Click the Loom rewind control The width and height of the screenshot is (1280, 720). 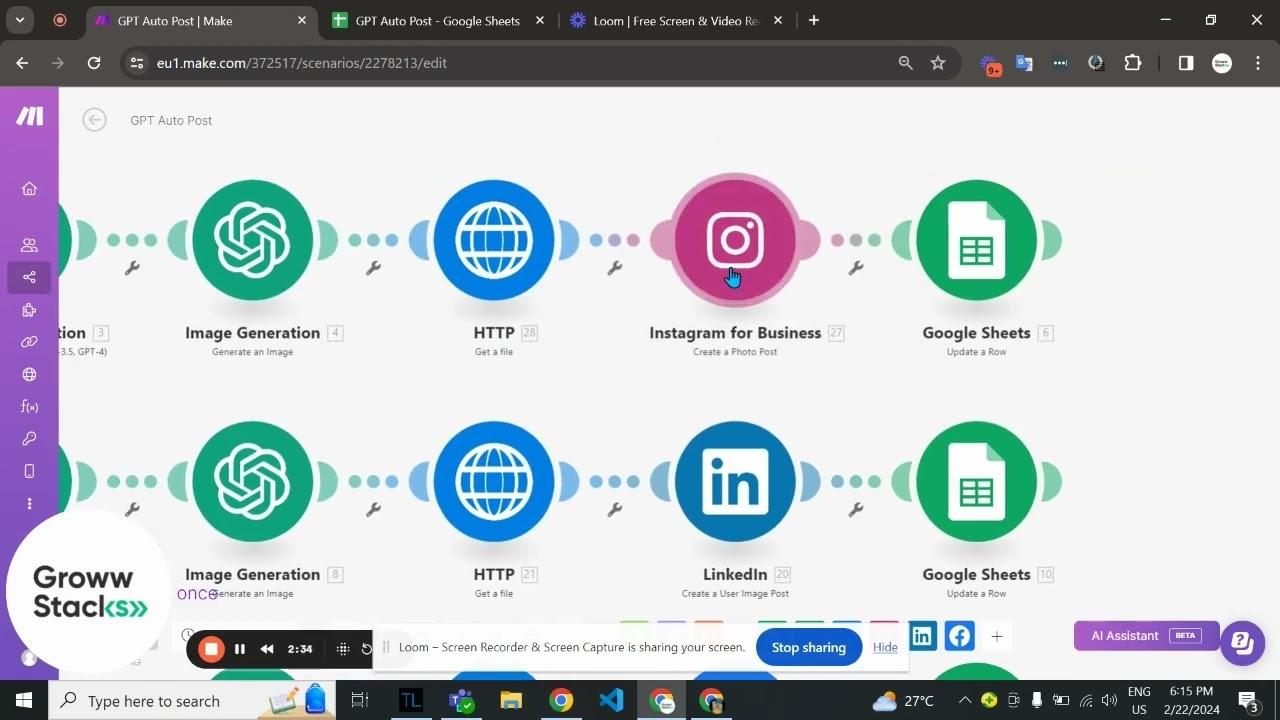tap(267, 649)
